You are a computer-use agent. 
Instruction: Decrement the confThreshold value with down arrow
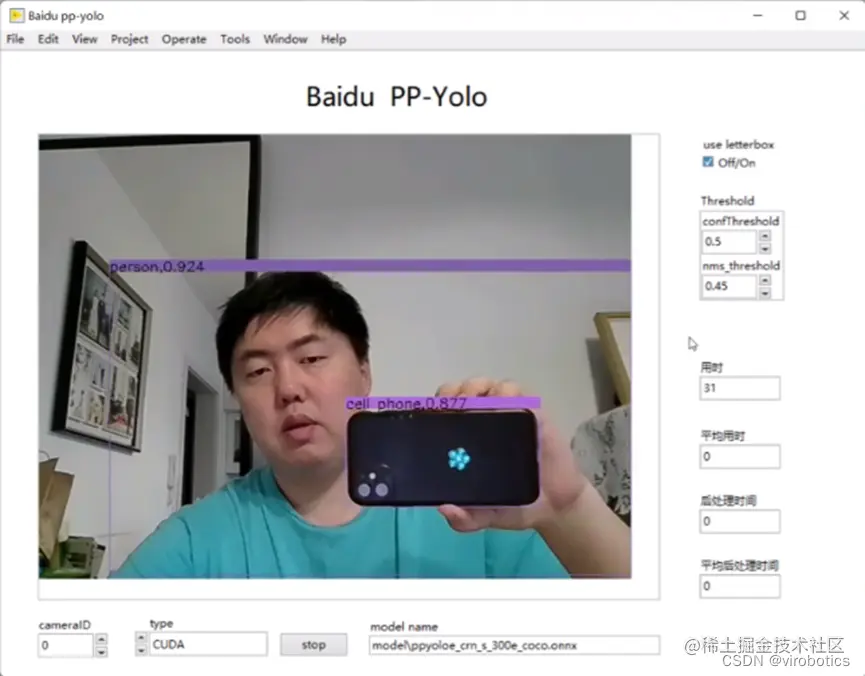coord(765,248)
